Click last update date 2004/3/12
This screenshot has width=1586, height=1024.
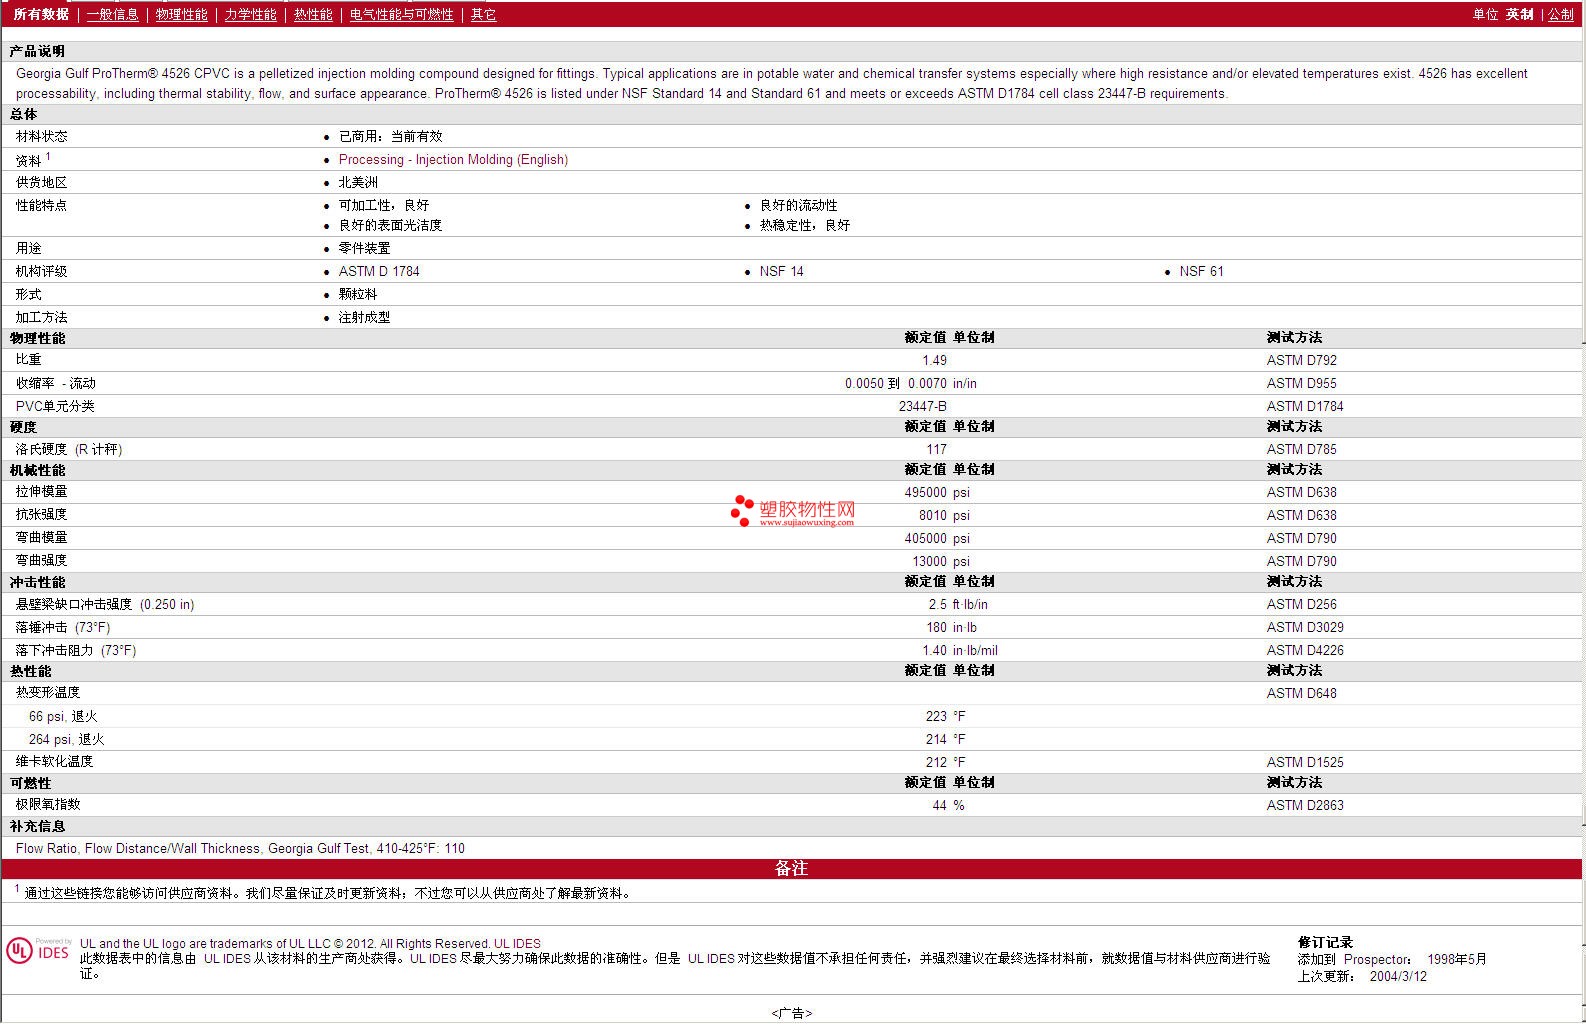click(x=1398, y=976)
